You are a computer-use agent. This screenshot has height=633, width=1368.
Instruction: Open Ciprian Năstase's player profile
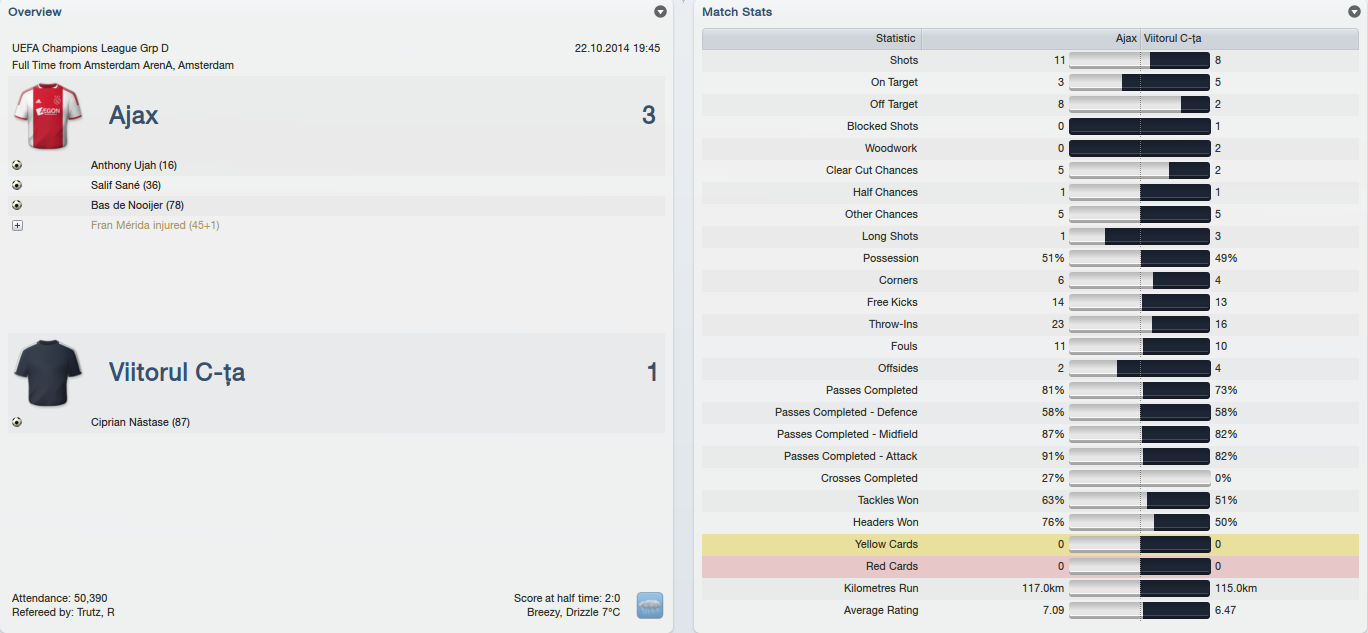tap(140, 422)
